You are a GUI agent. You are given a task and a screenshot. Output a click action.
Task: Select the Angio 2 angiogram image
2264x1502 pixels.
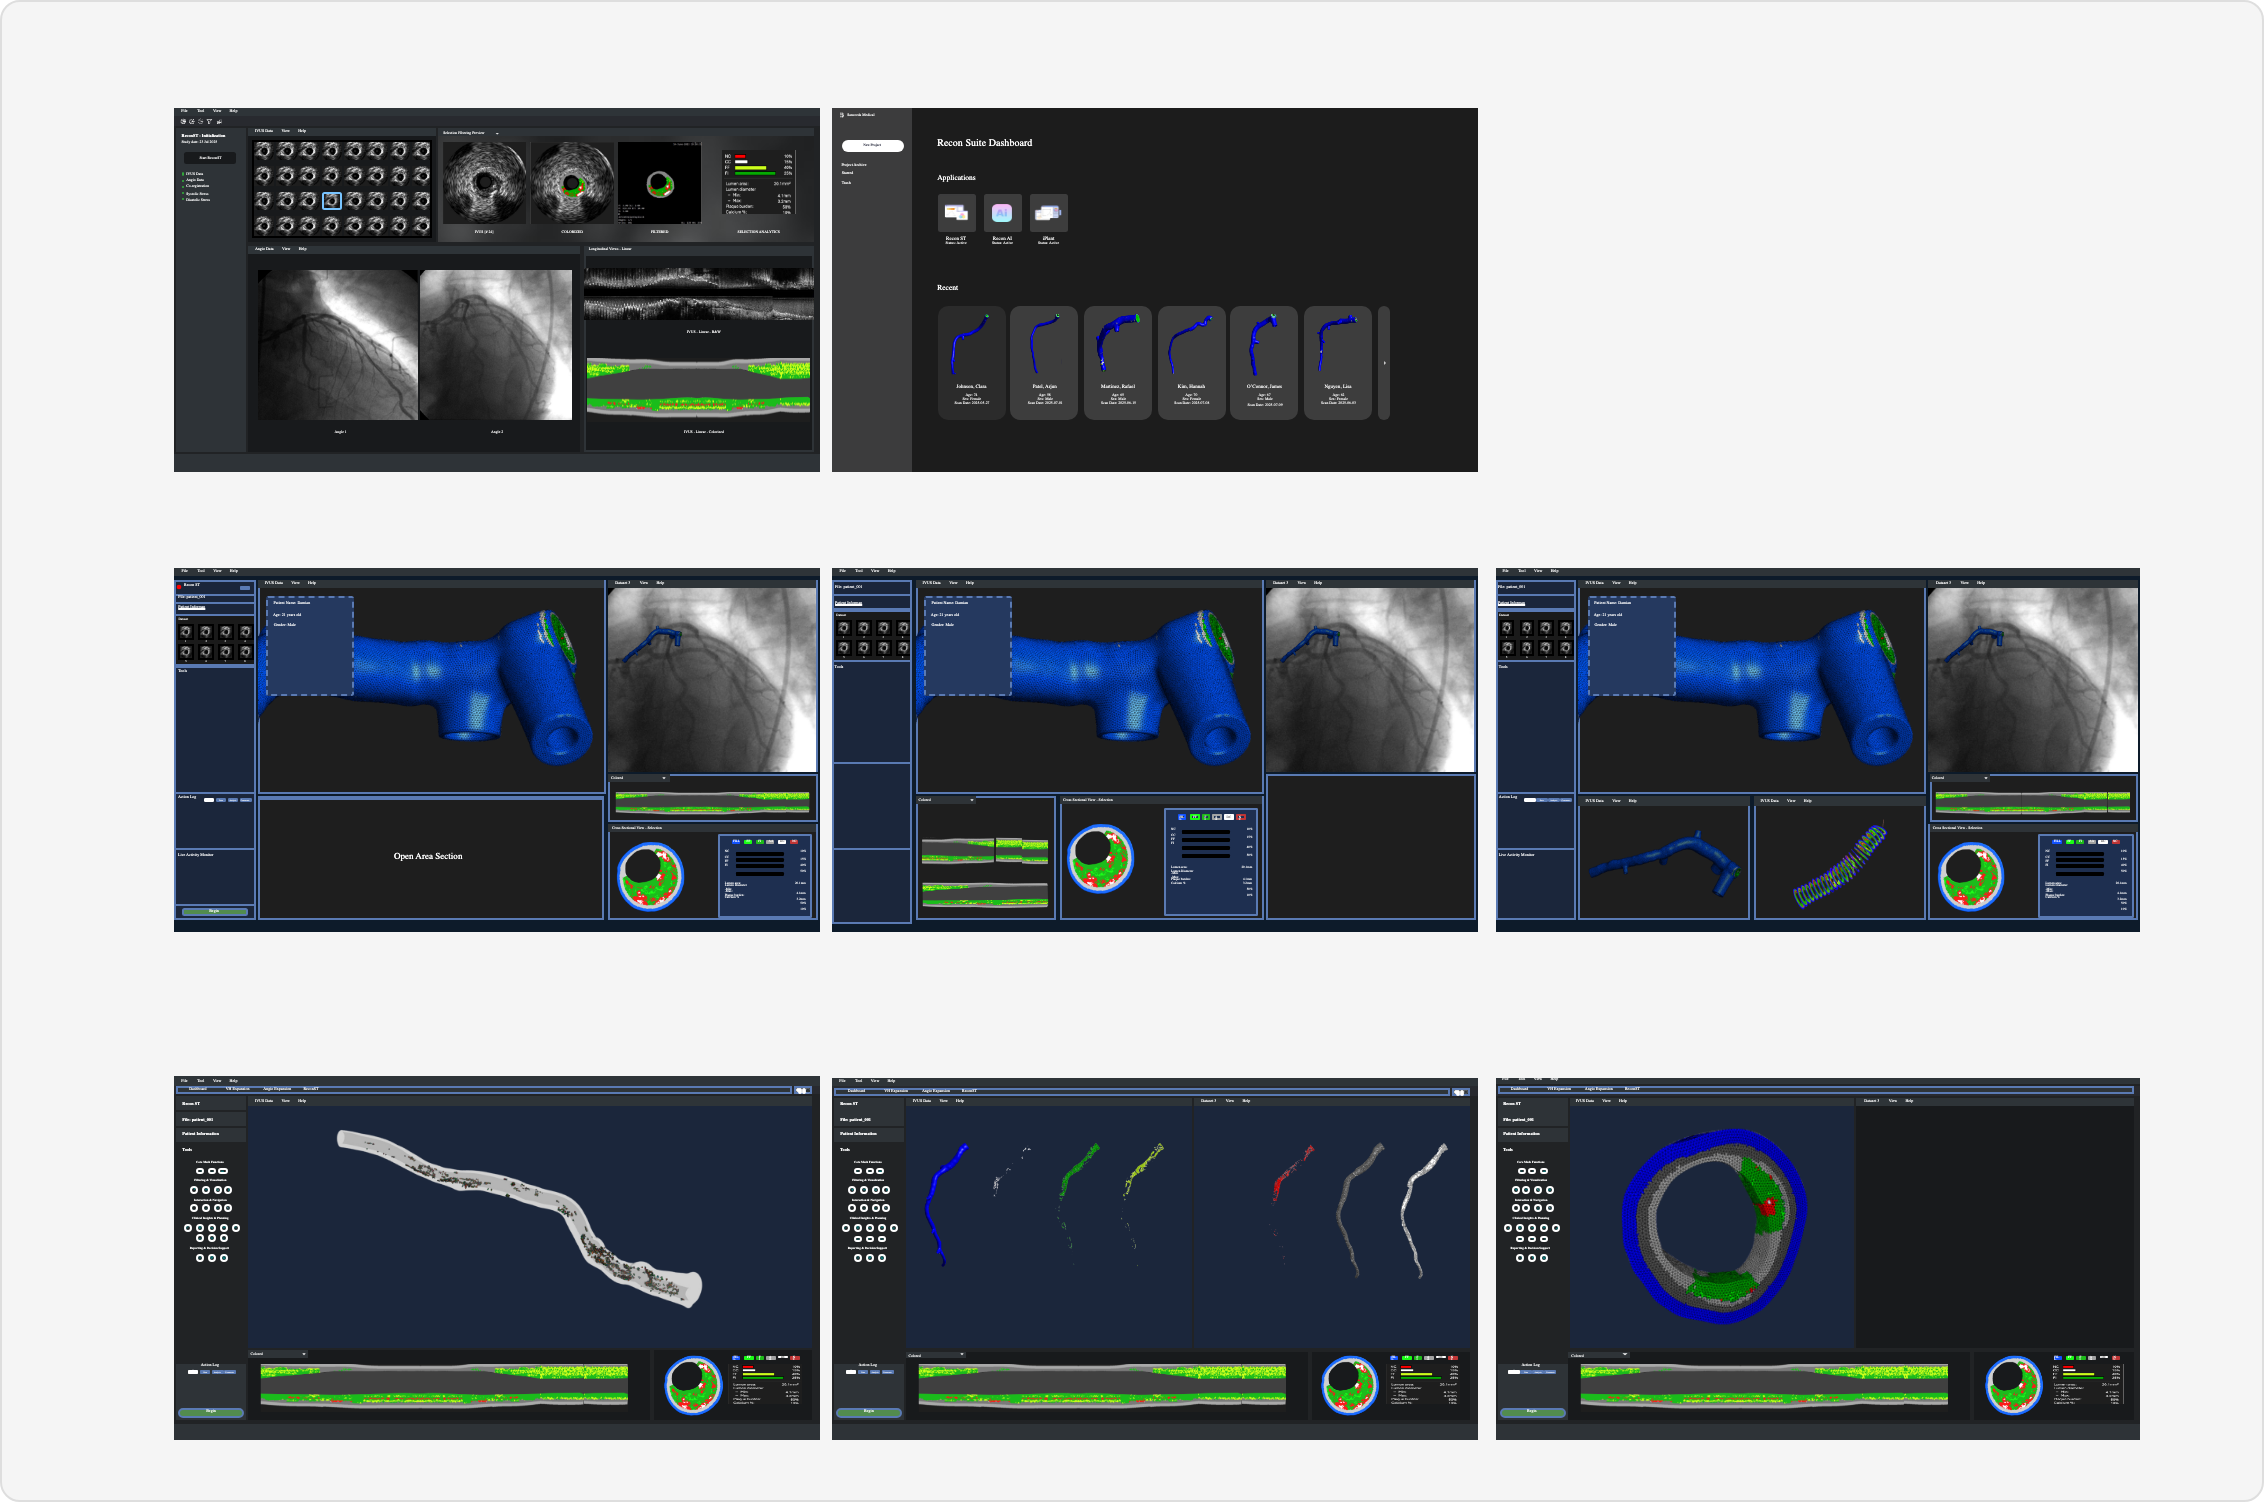pos(496,345)
